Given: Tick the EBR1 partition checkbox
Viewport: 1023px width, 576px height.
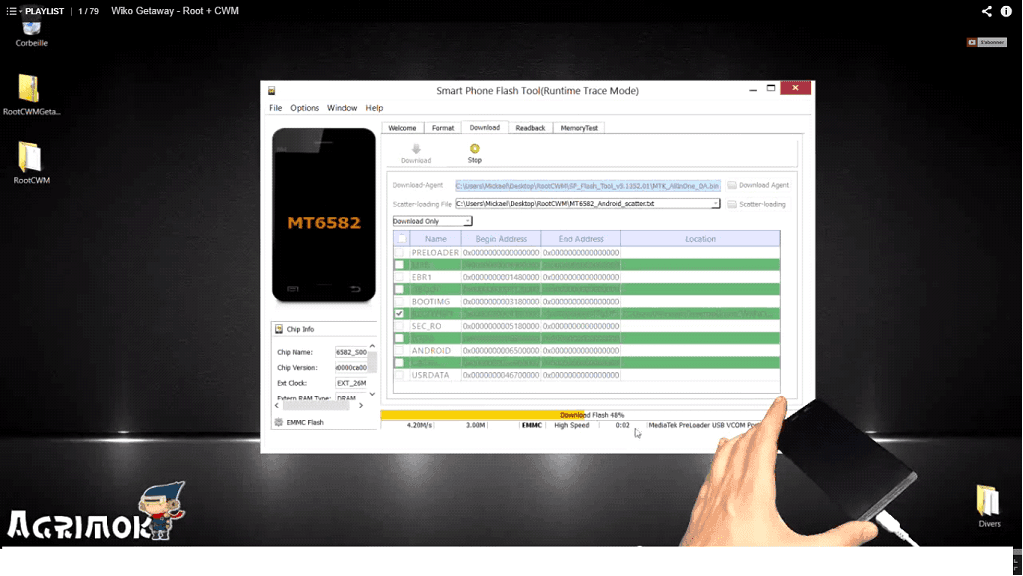Looking at the screenshot, I should [399, 277].
